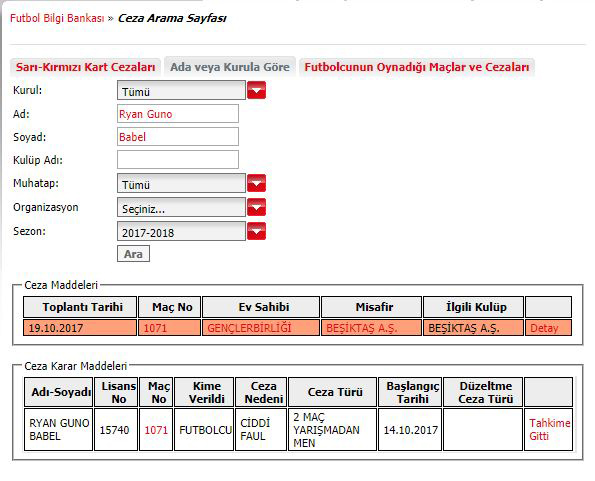
Task: Open the Muhatap combo box
Action: tap(181, 184)
